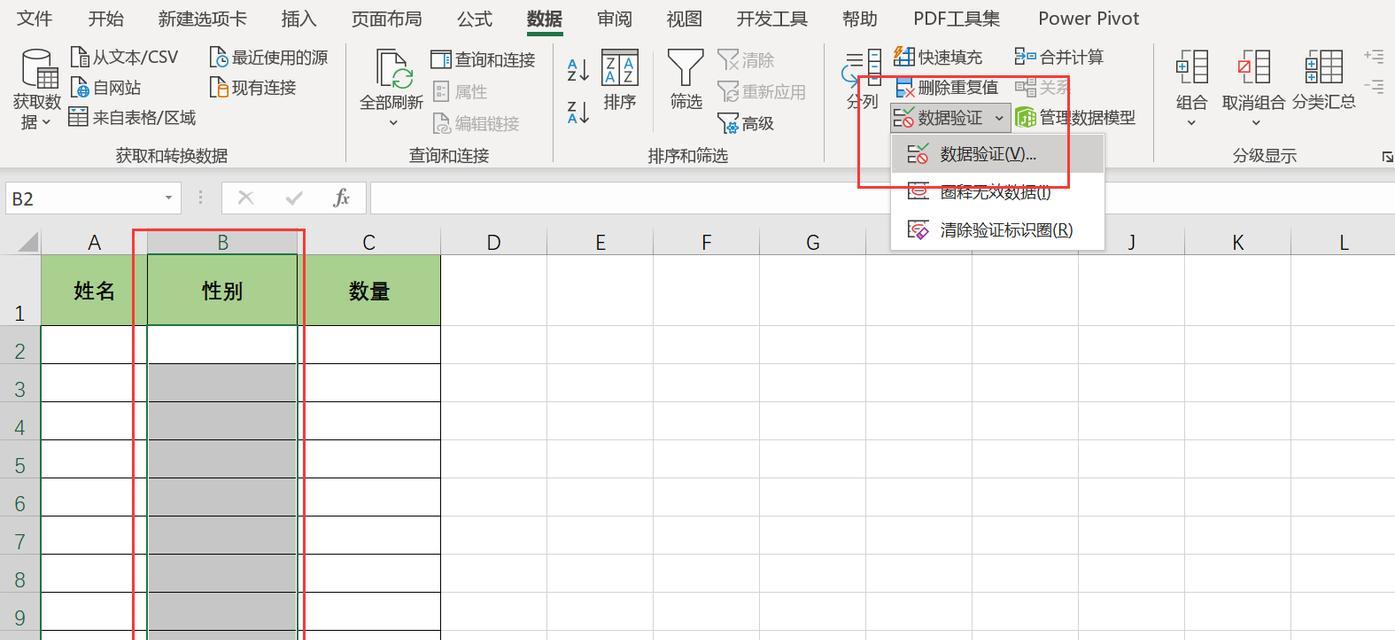
Task: Select column A header
Action: [x=94, y=242]
